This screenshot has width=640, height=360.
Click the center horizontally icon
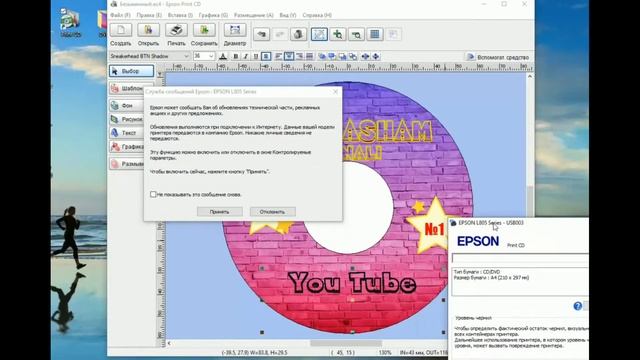(365, 56)
